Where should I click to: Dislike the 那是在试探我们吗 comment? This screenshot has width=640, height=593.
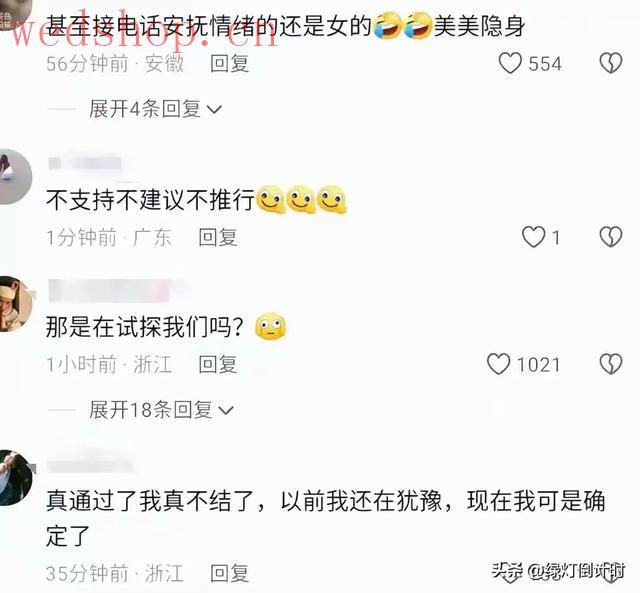611,364
